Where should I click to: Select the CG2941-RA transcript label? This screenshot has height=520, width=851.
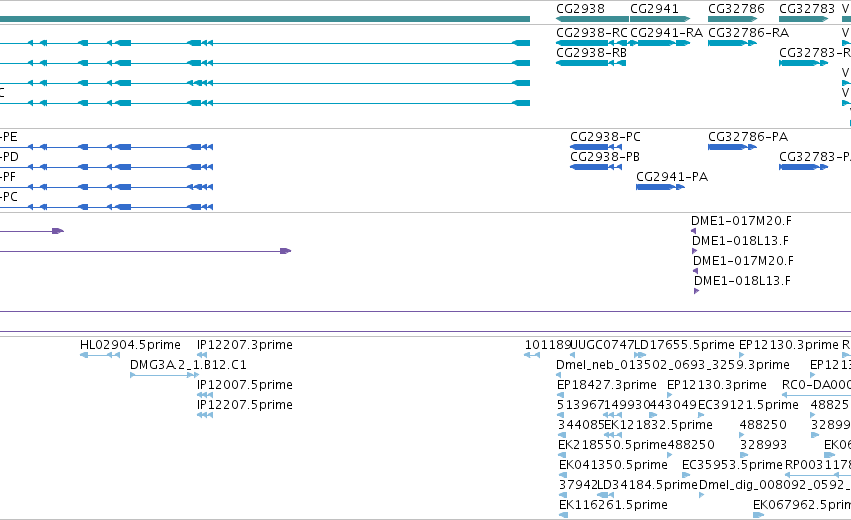666,33
